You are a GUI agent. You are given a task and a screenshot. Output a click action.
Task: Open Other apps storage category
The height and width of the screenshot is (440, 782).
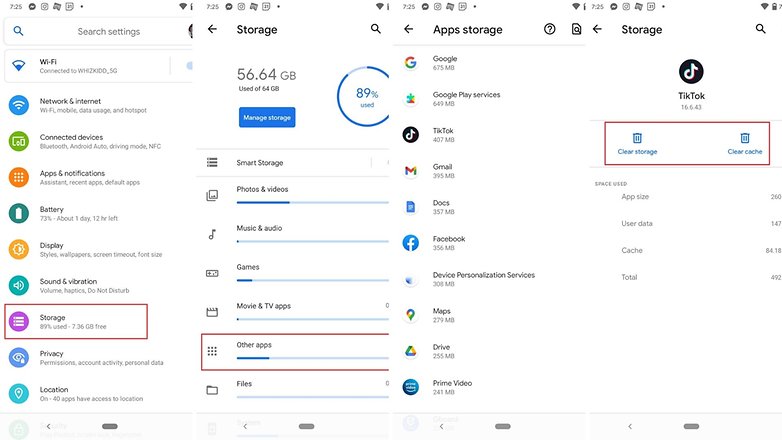tap(295, 351)
